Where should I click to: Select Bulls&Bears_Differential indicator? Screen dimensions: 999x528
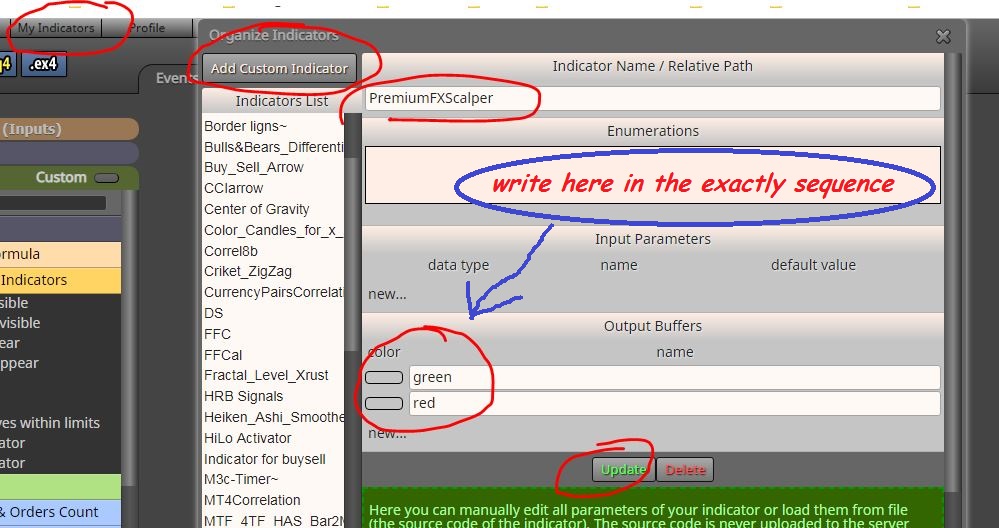273,147
